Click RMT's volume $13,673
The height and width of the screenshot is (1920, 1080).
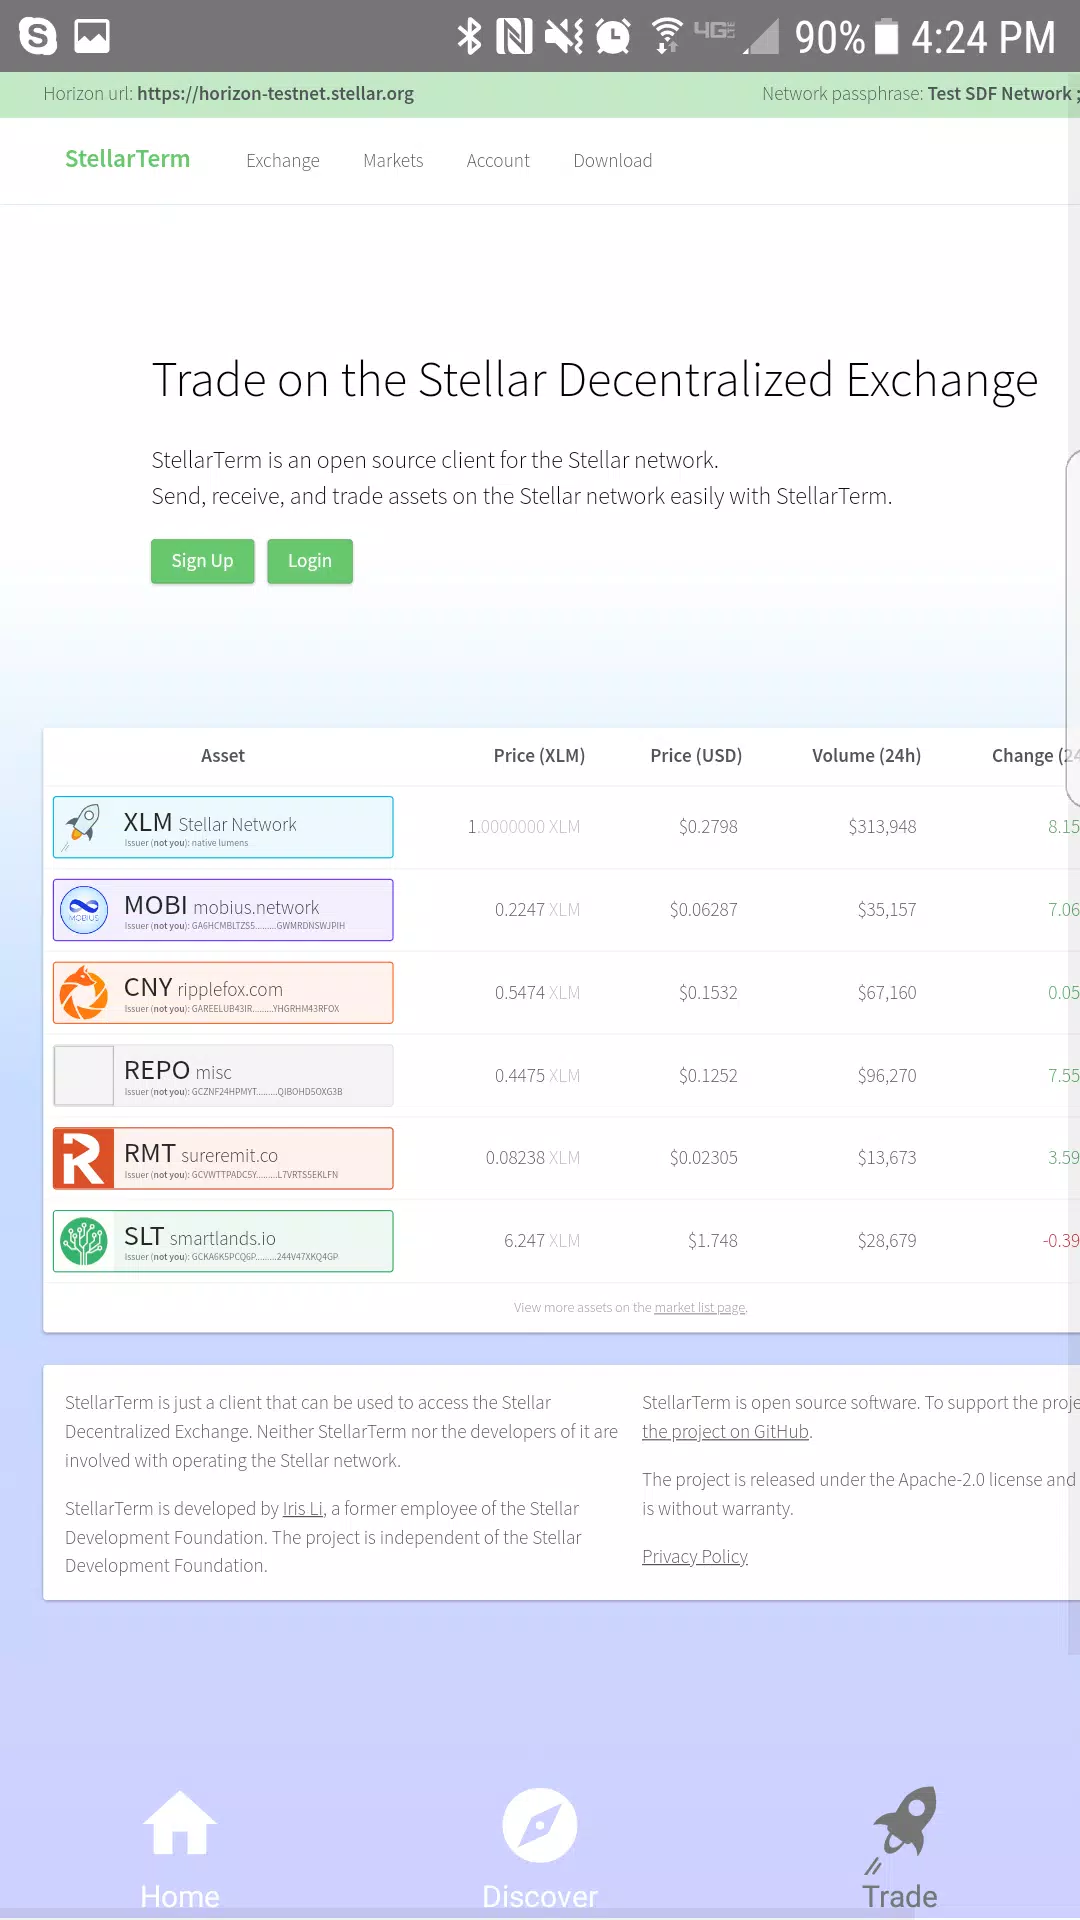(x=887, y=1158)
